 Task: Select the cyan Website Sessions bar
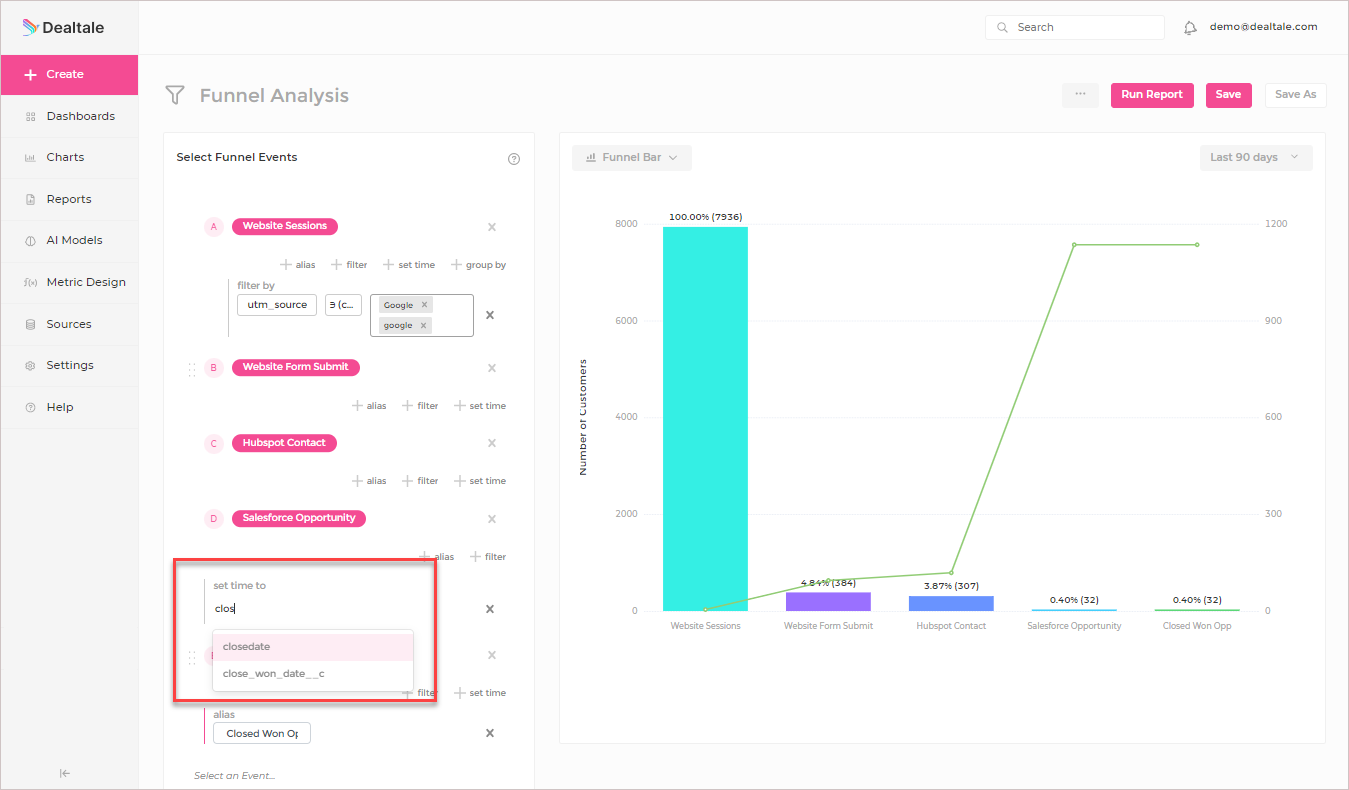[x=705, y=419]
